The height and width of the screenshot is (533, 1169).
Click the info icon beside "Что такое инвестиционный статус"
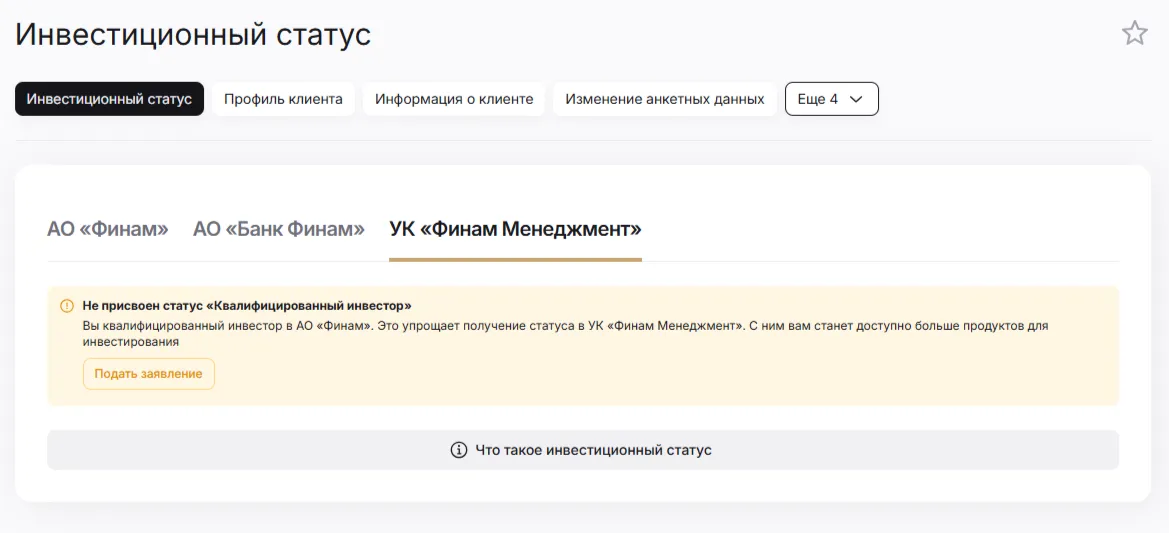[x=459, y=450]
